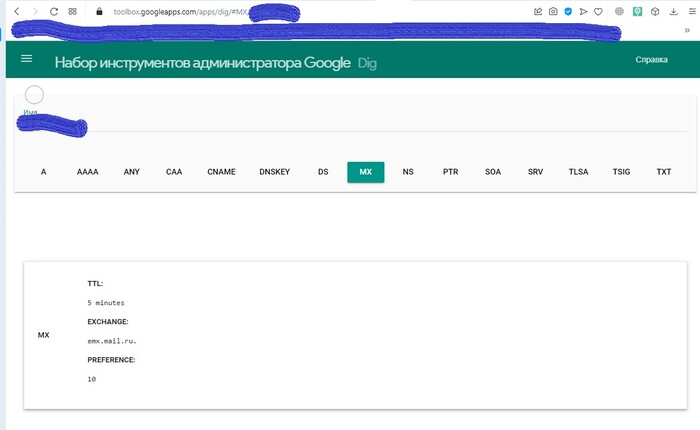This screenshot has width=700, height=430.
Task: Focus the Имя domain name input field
Action: pos(355,124)
